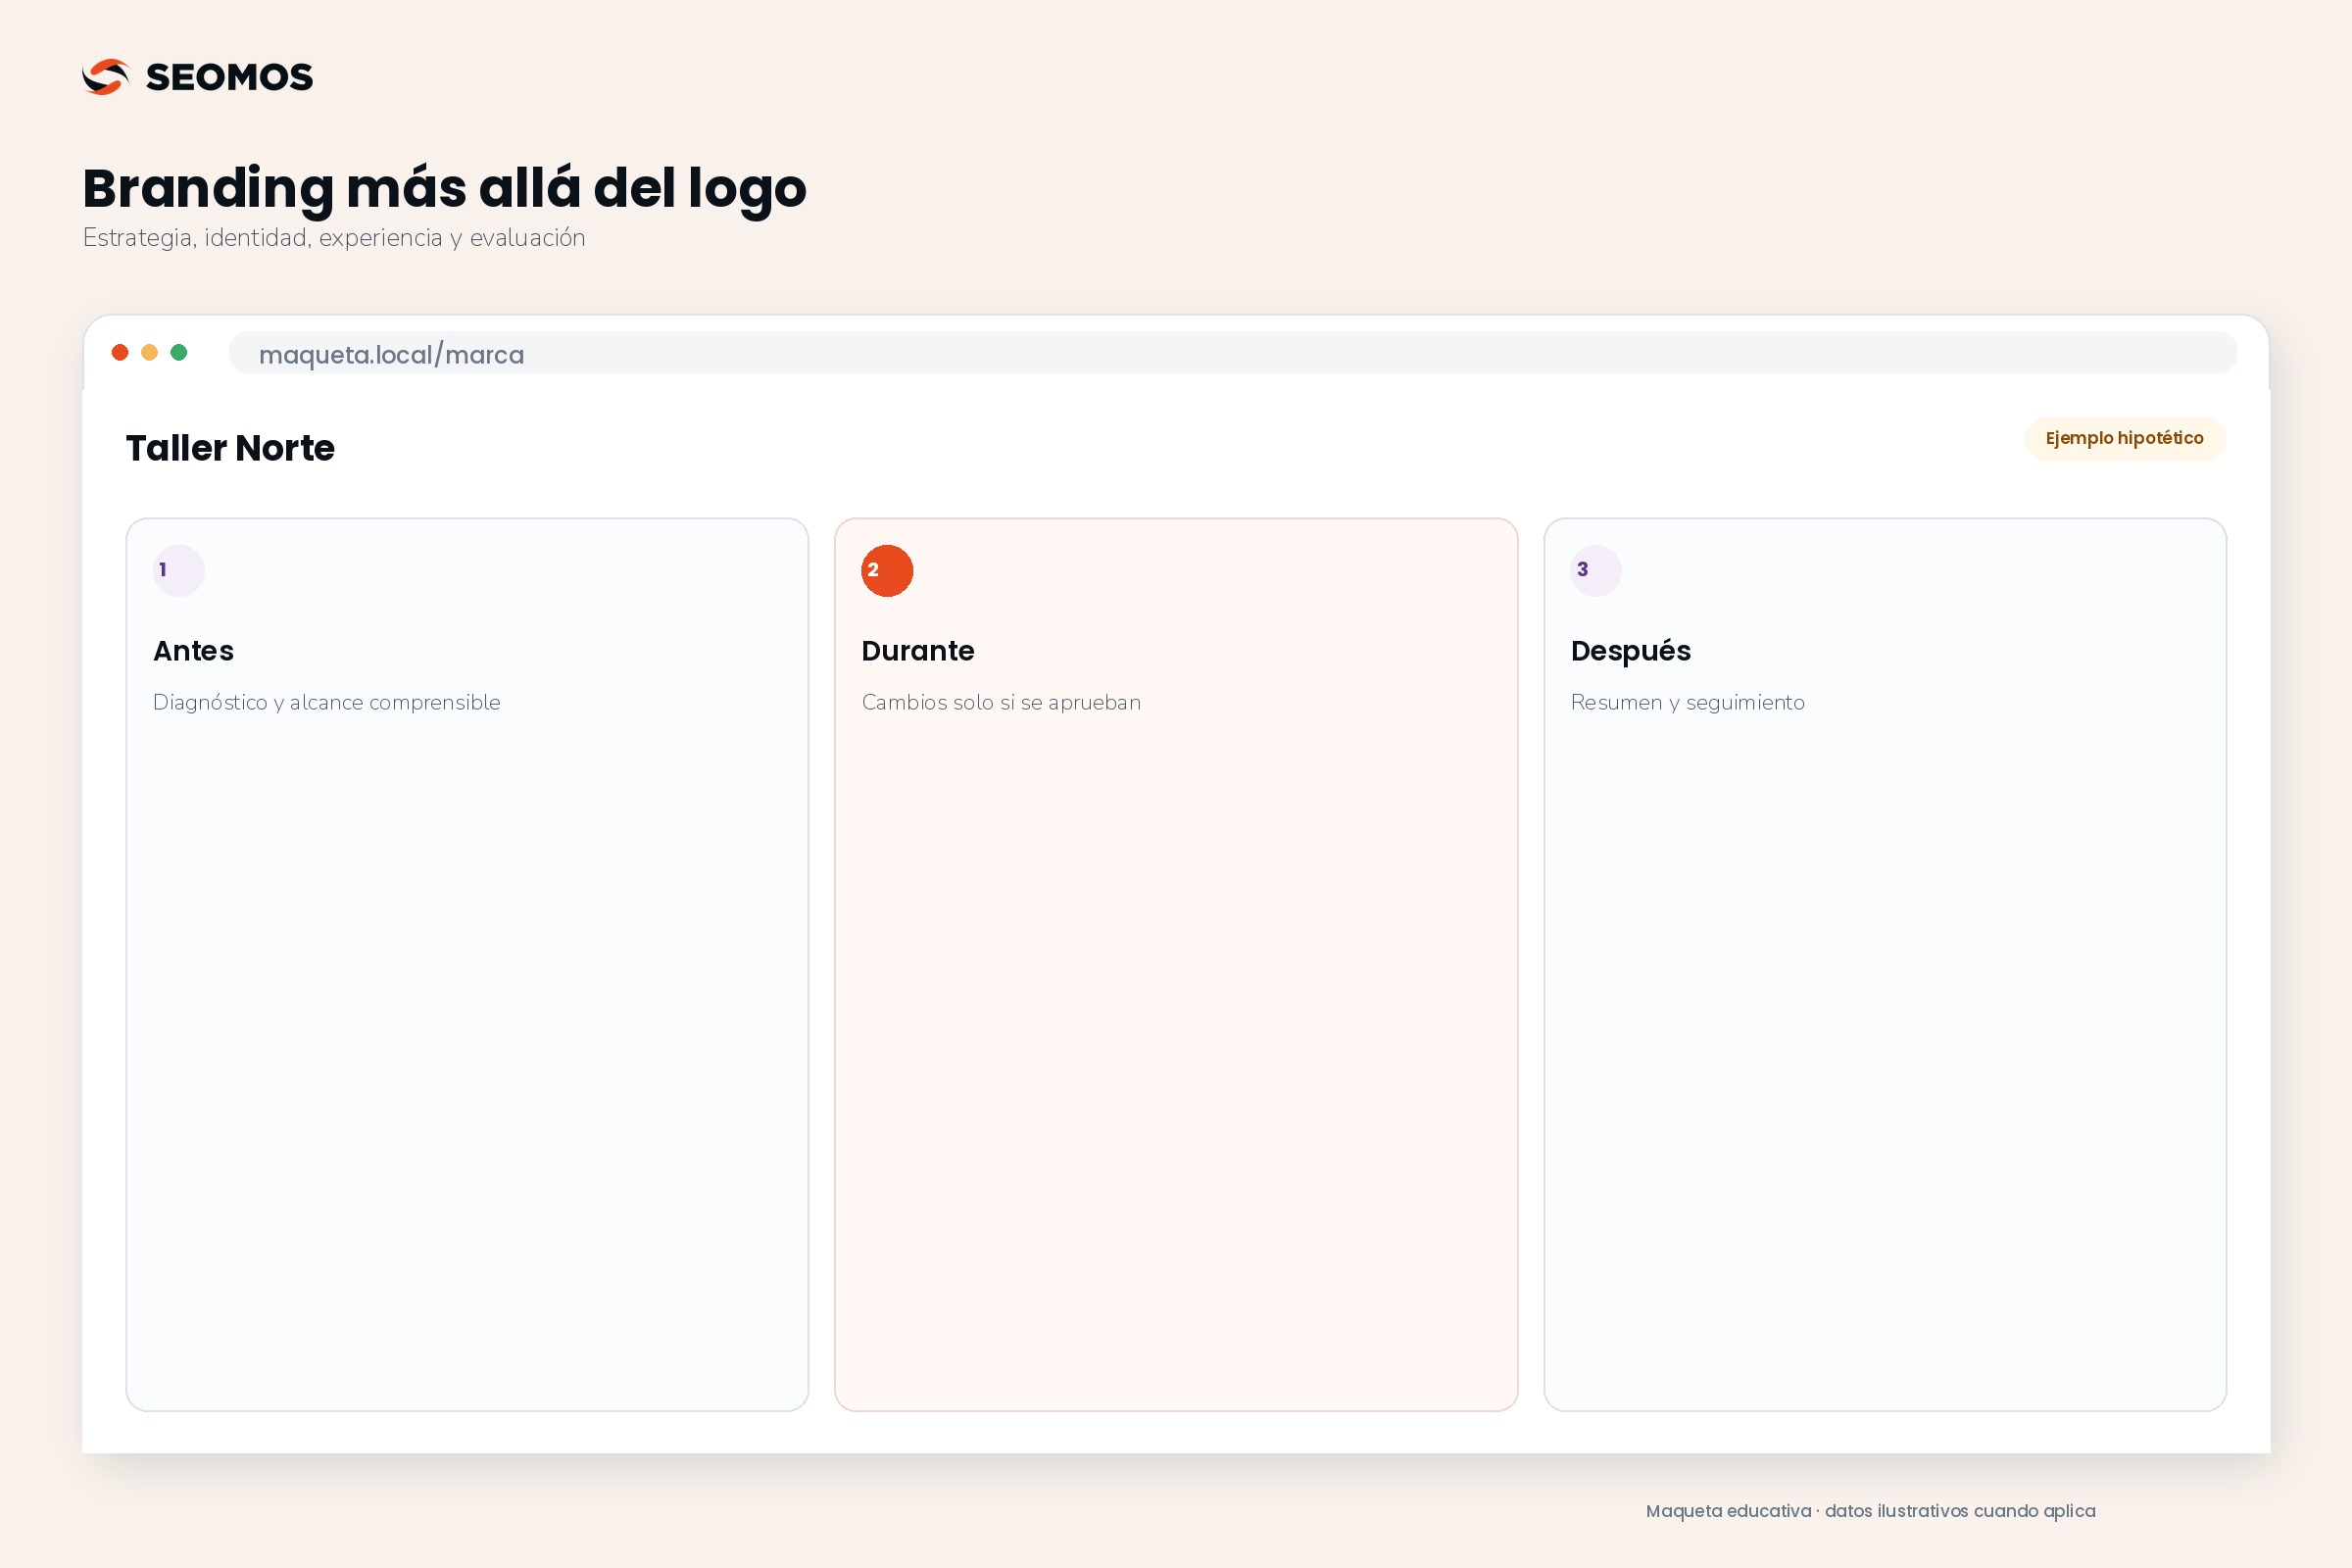The height and width of the screenshot is (1568, 2352).
Task: Click the Ejemplo hipotético badge
Action: (x=2124, y=439)
